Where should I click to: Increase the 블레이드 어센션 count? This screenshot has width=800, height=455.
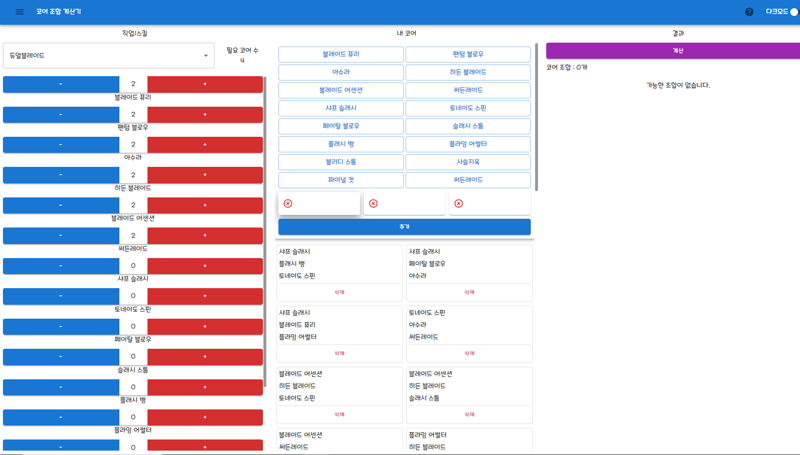coord(205,206)
